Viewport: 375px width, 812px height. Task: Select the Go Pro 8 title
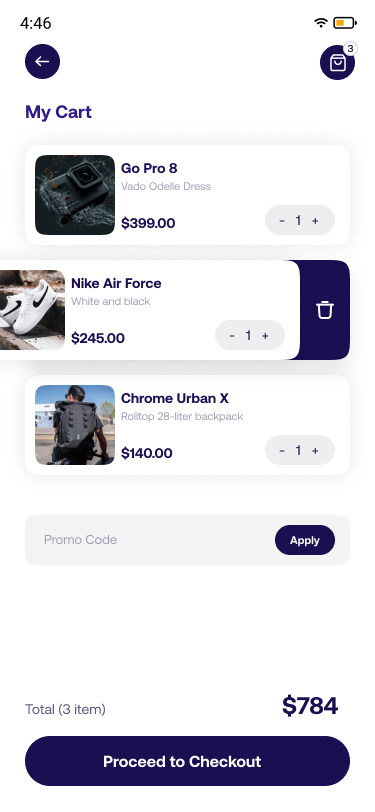(x=149, y=168)
